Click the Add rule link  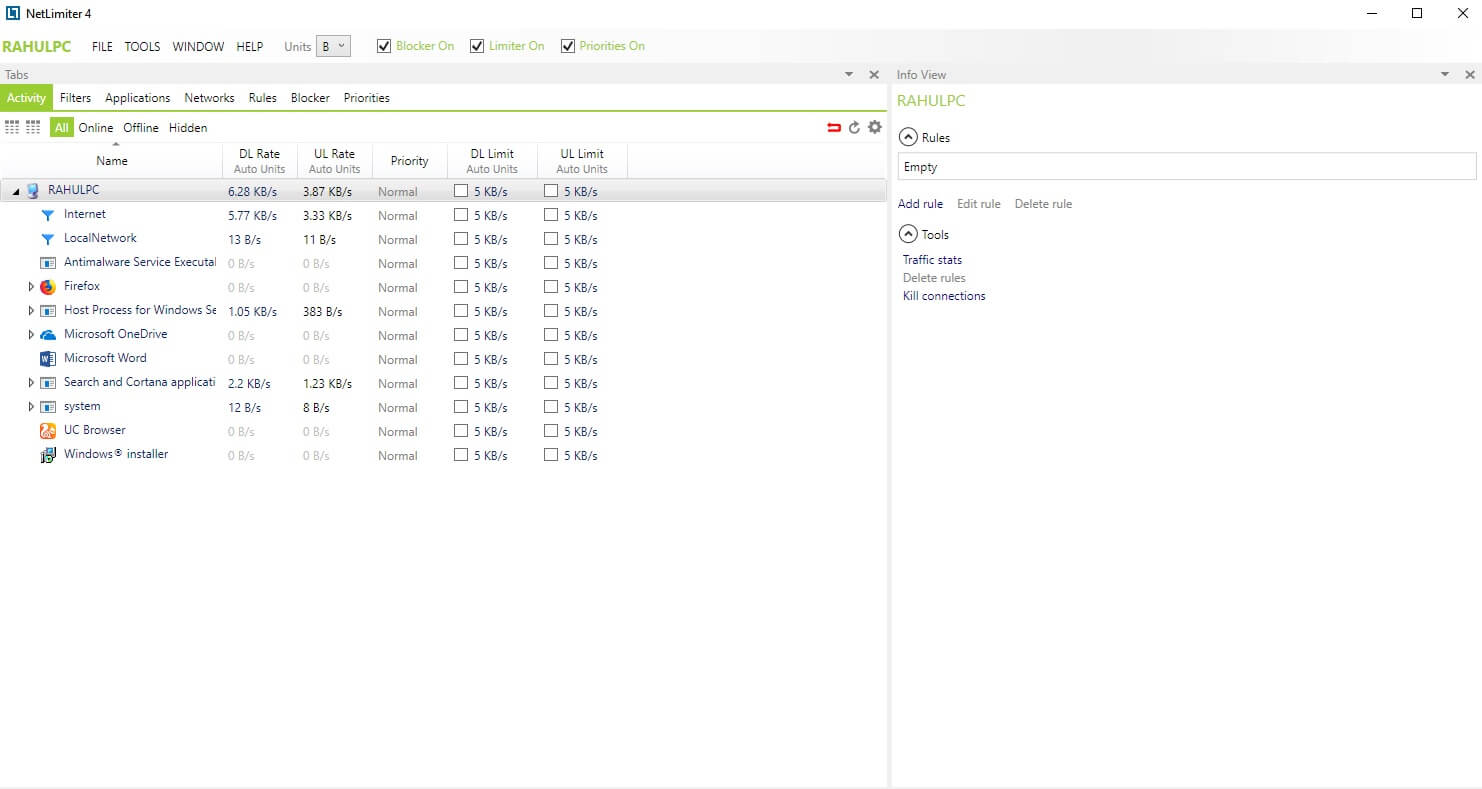click(920, 204)
